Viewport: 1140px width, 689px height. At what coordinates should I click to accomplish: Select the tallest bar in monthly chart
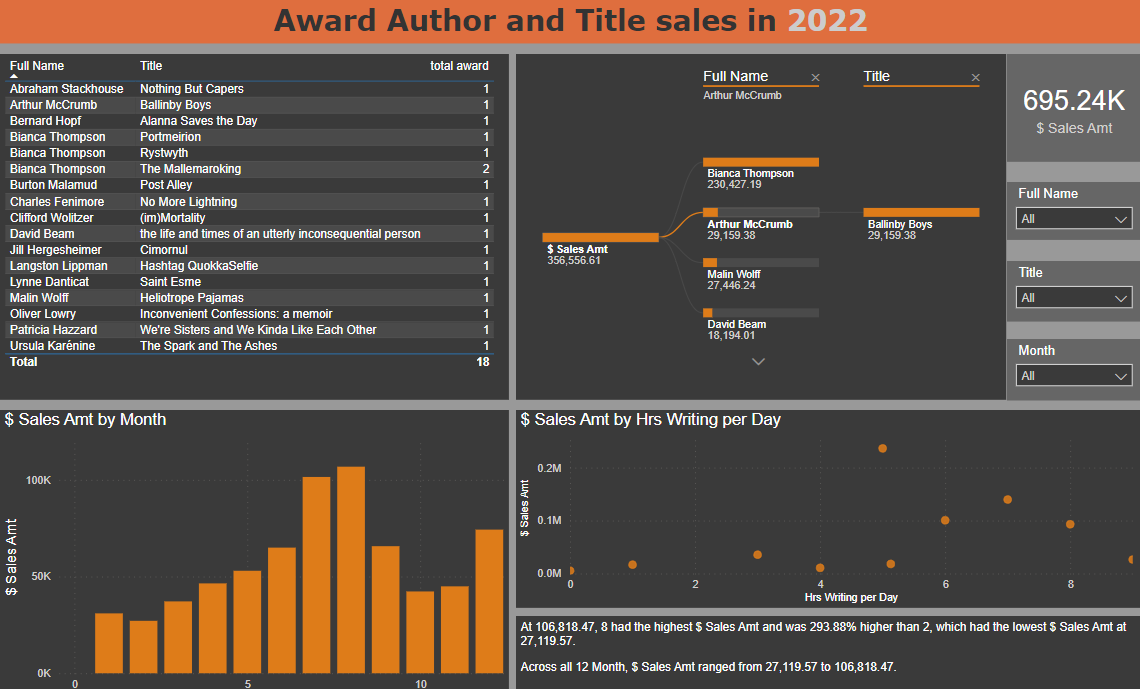[351, 570]
